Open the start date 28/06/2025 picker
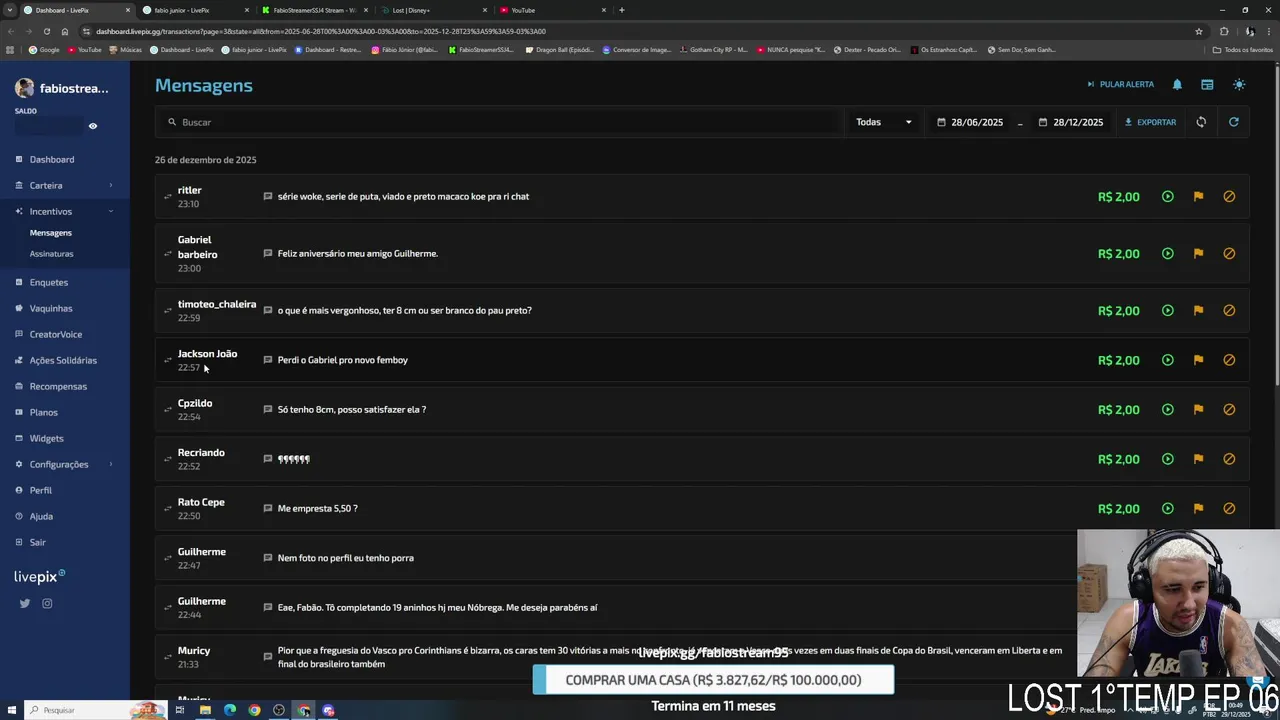 [971, 122]
